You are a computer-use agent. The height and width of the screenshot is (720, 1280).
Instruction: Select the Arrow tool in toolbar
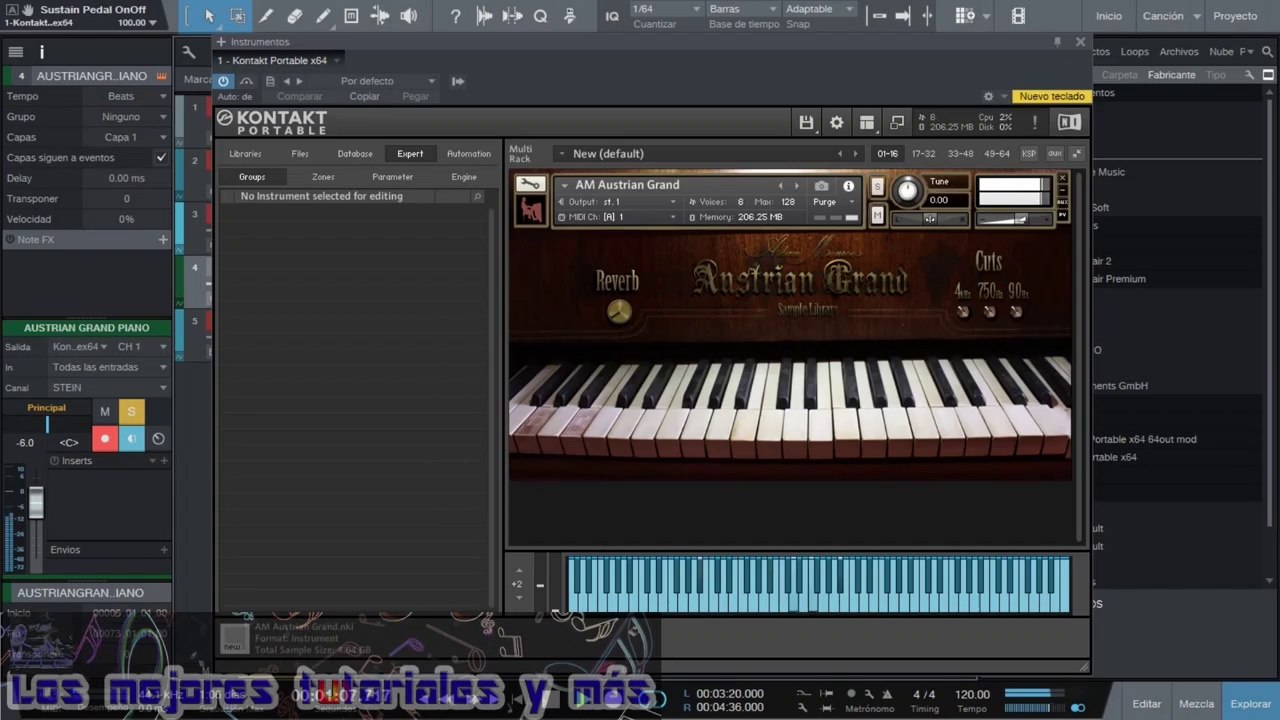[209, 16]
